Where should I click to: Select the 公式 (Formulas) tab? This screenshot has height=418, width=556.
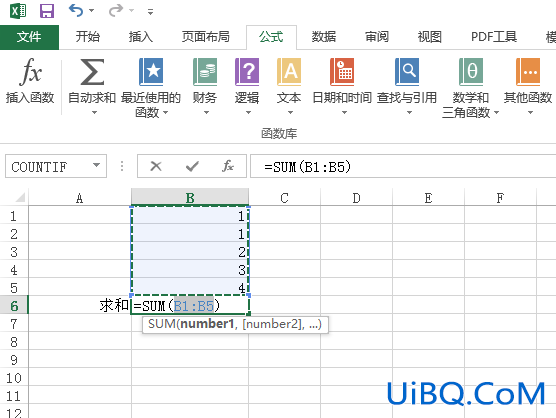point(271,37)
